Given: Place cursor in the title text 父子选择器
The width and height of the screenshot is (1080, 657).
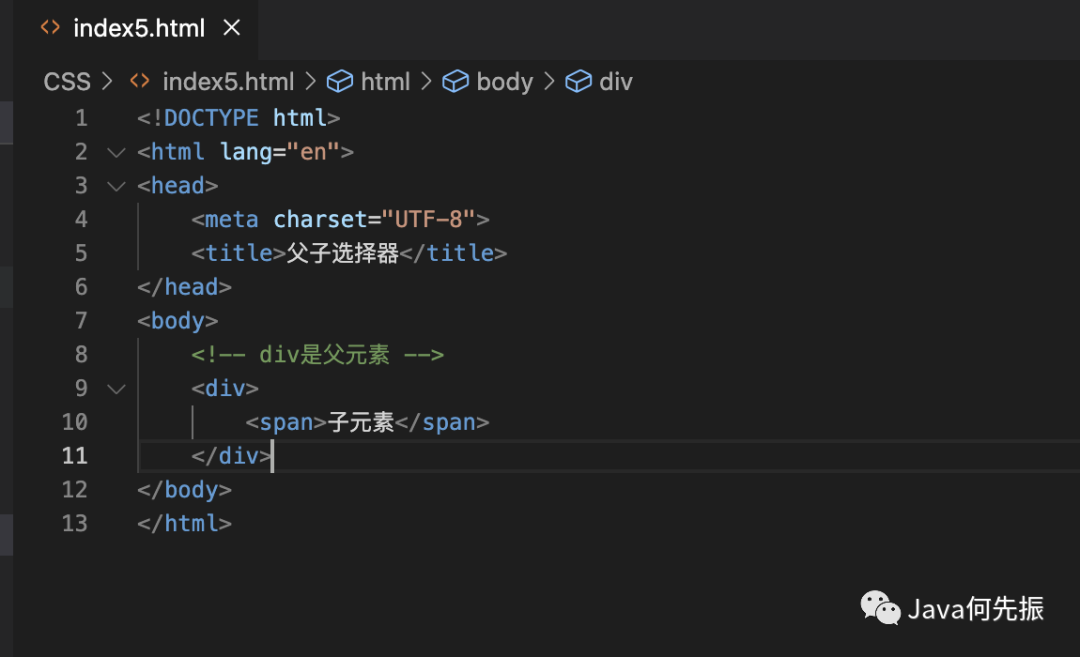Looking at the screenshot, I should (x=342, y=253).
